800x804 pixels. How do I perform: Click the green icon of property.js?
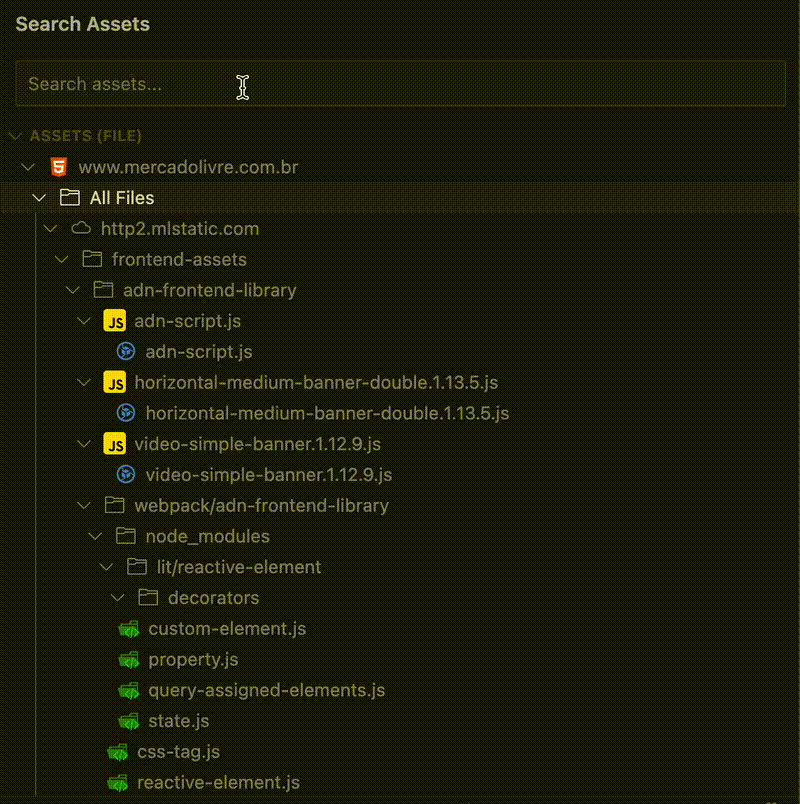129,660
